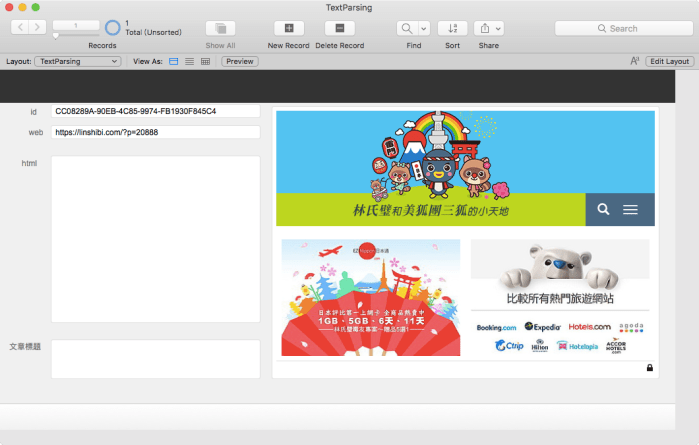Switch to Form view
The width and height of the screenshot is (699, 445).
[x=173, y=61]
